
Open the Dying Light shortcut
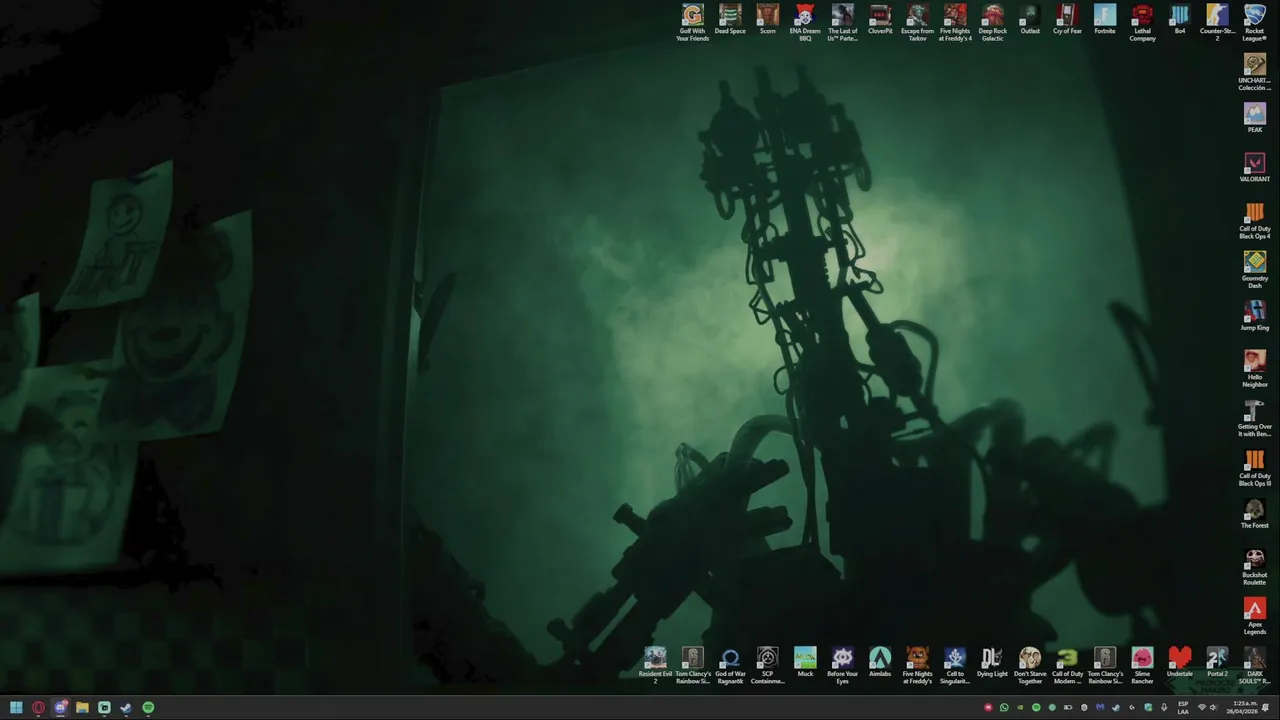[992, 662]
